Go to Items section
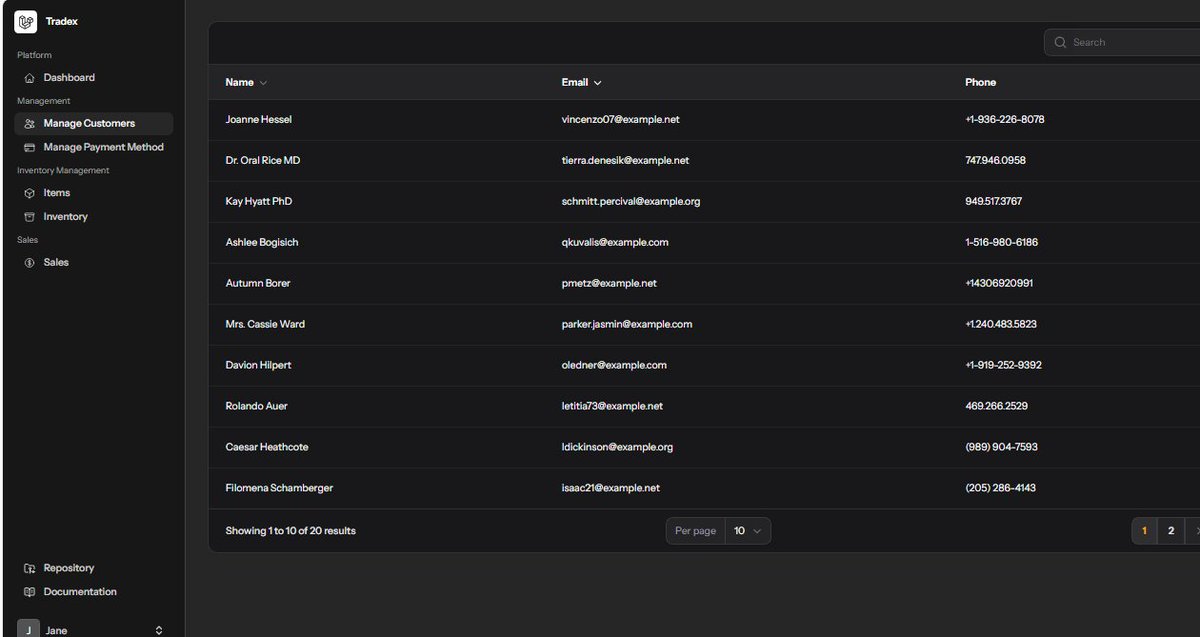Image resolution: width=1200 pixels, height=637 pixels. [94, 193]
